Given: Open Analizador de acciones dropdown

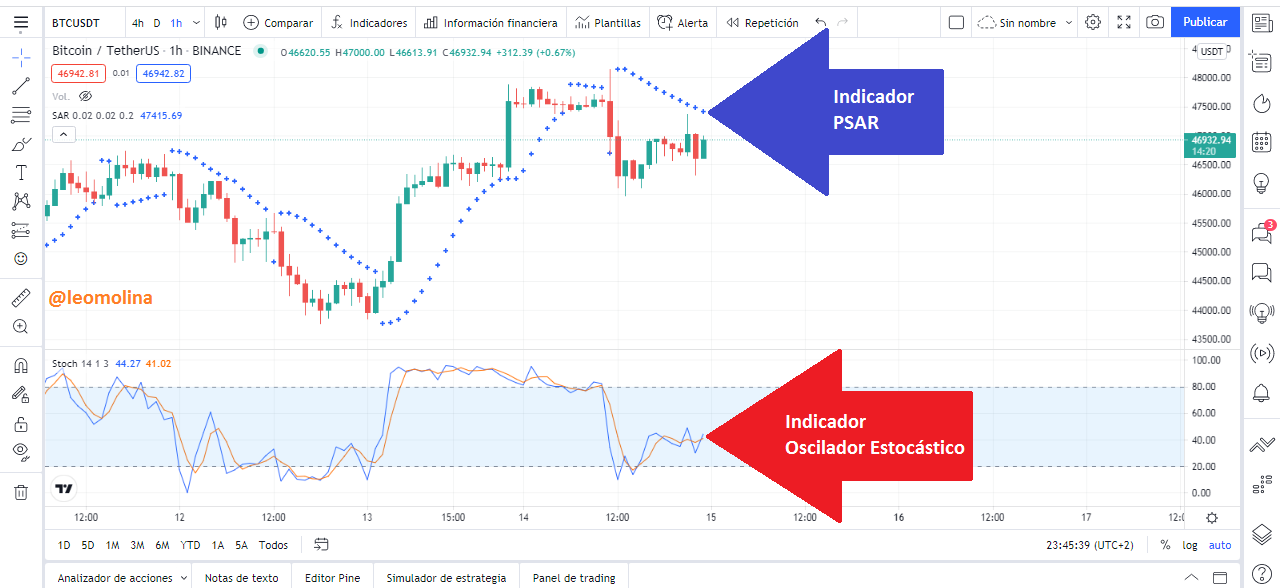Looking at the screenshot, I should (122, 577).
